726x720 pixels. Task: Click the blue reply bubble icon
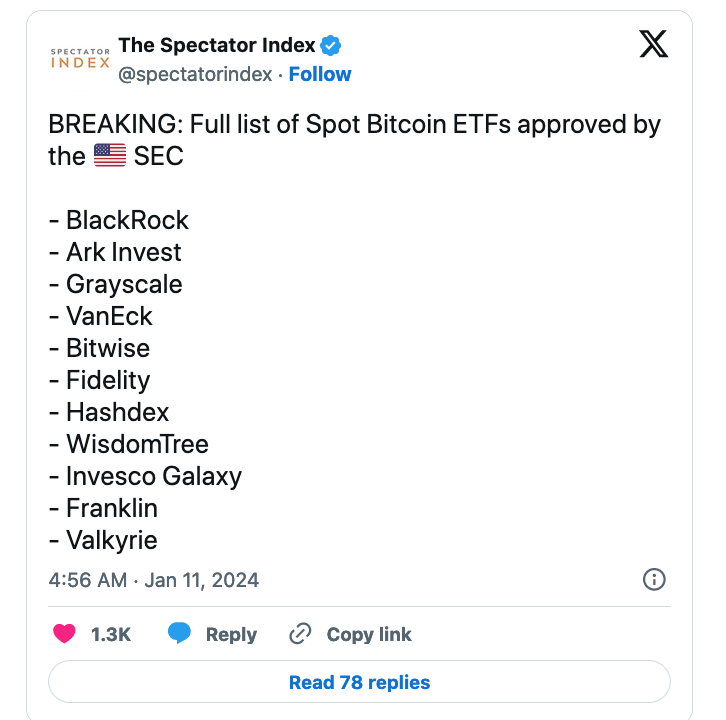coord(180,634)
